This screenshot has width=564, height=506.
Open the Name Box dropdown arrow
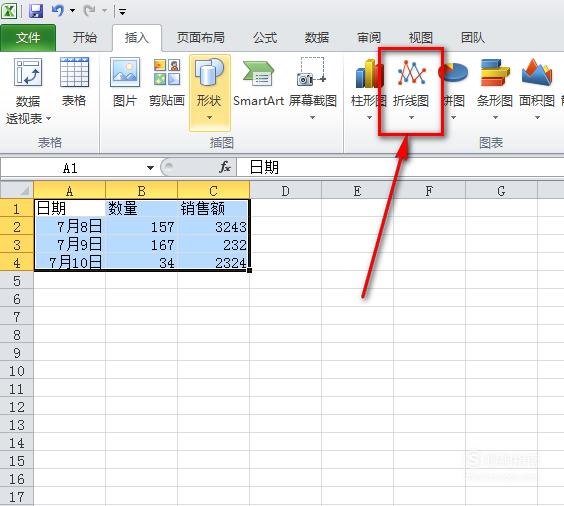[150, 168]
